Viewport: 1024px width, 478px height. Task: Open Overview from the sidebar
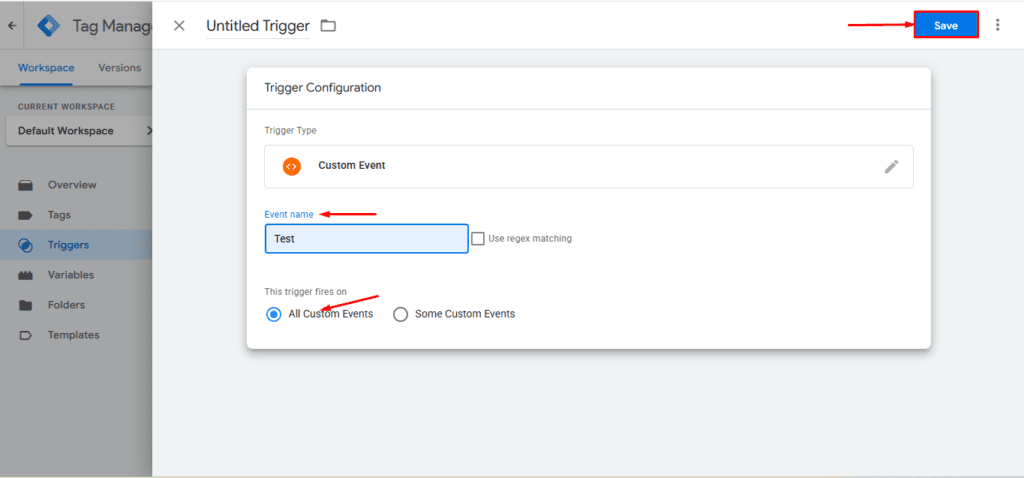coord(72,185)
